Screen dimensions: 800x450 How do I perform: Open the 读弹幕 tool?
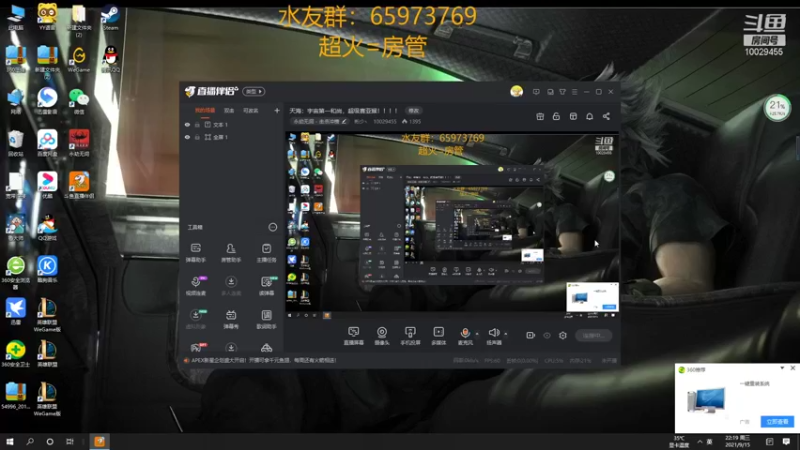point(266,285)
